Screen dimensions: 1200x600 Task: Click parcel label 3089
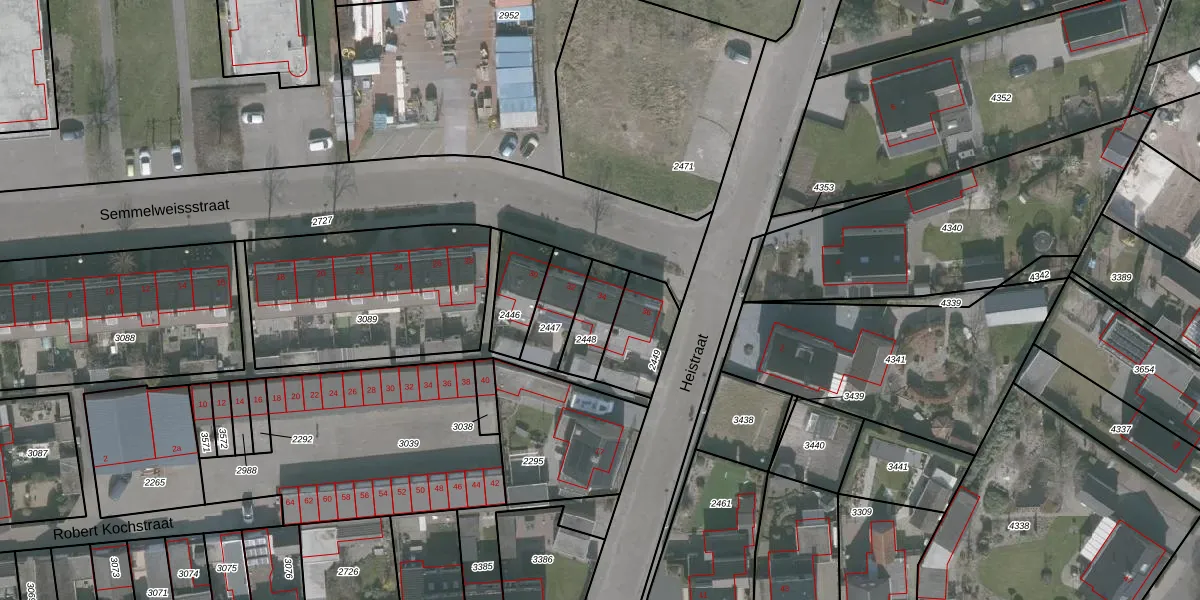[367, 319]
